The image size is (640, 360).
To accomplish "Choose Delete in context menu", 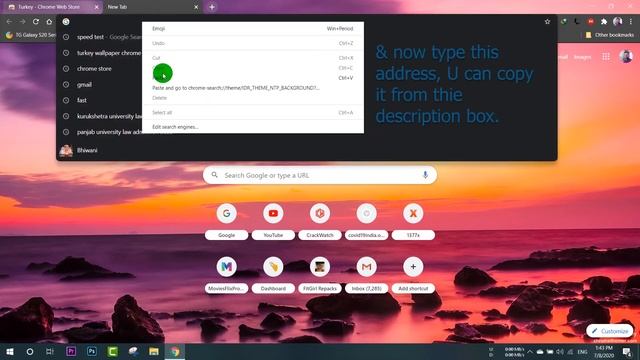I will tap(253, 98).
